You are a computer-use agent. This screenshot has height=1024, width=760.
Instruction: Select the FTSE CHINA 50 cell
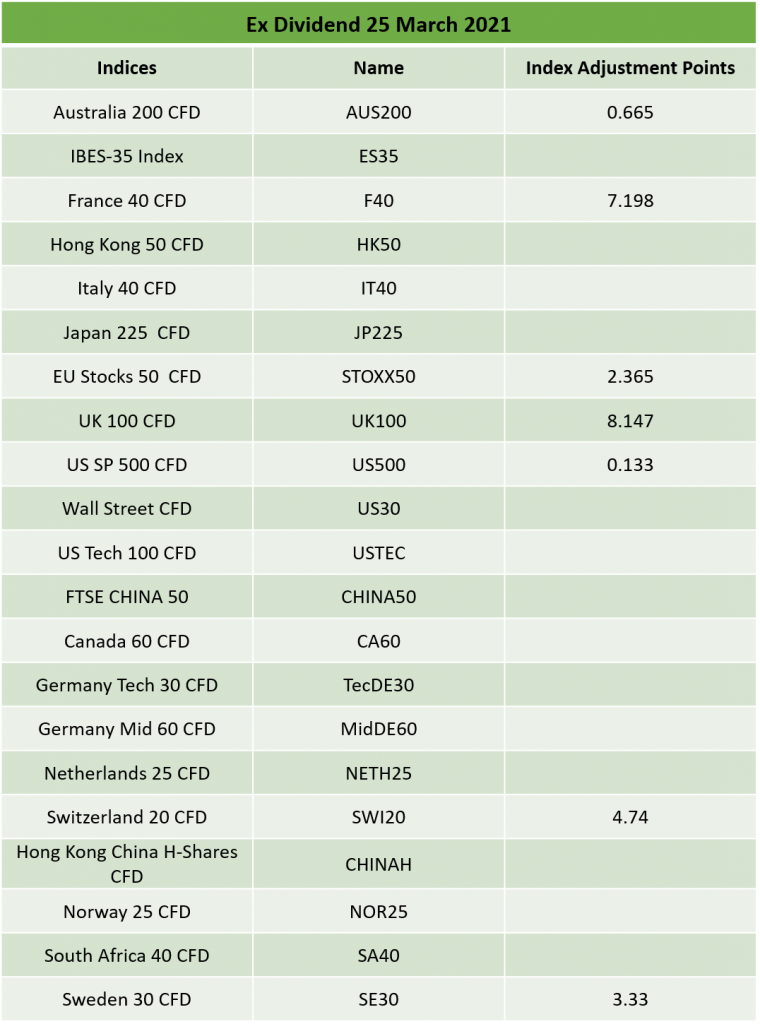click(127, 597)
